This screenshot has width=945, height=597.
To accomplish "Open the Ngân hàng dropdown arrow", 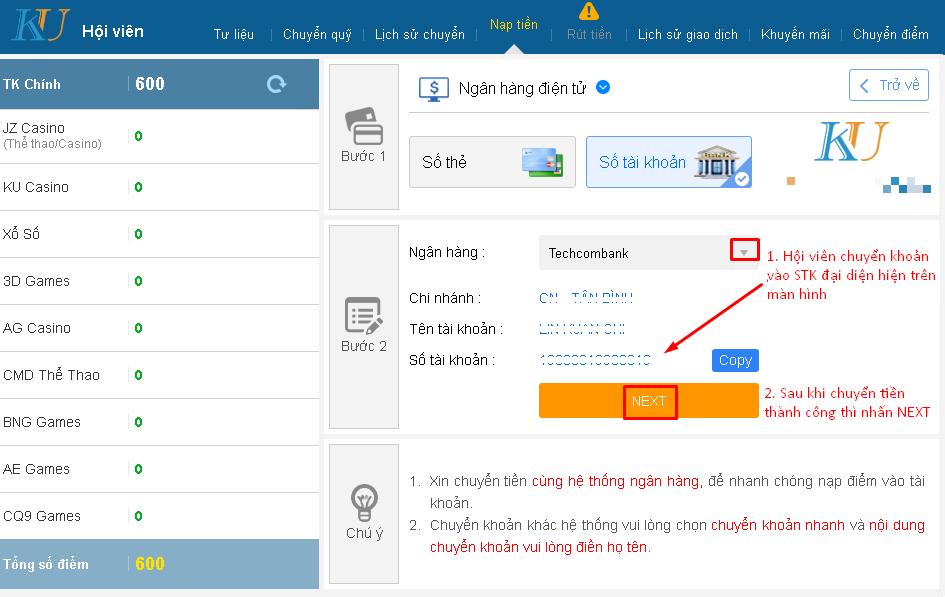I will 745,251.
